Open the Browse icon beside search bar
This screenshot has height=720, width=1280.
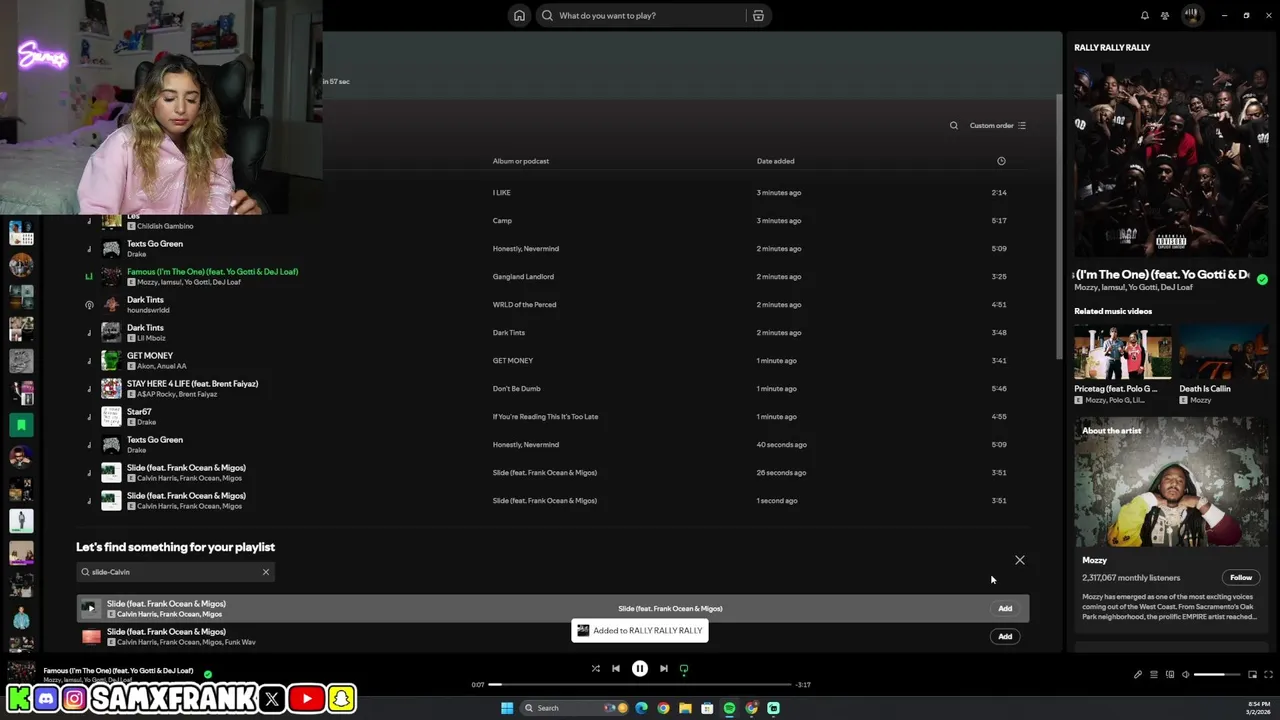[x=758, y=15]
